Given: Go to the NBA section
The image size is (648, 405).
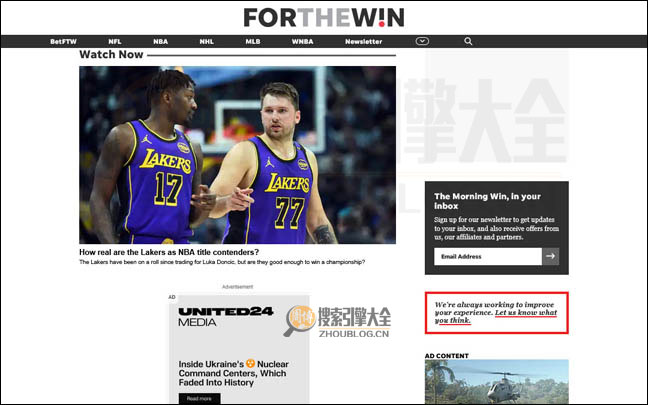Looking at the screenshot, I should click(x=160, y=42).
